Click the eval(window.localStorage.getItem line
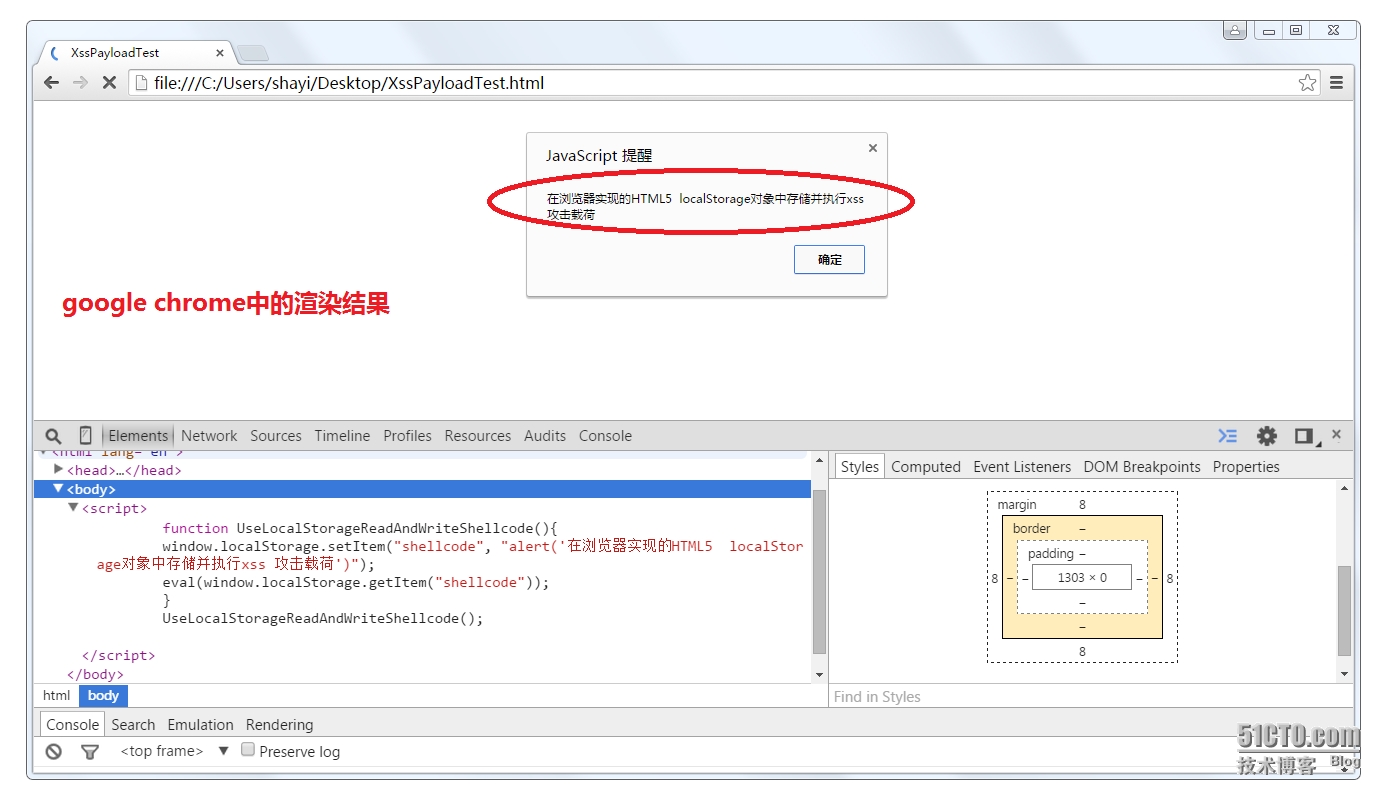 356,582
